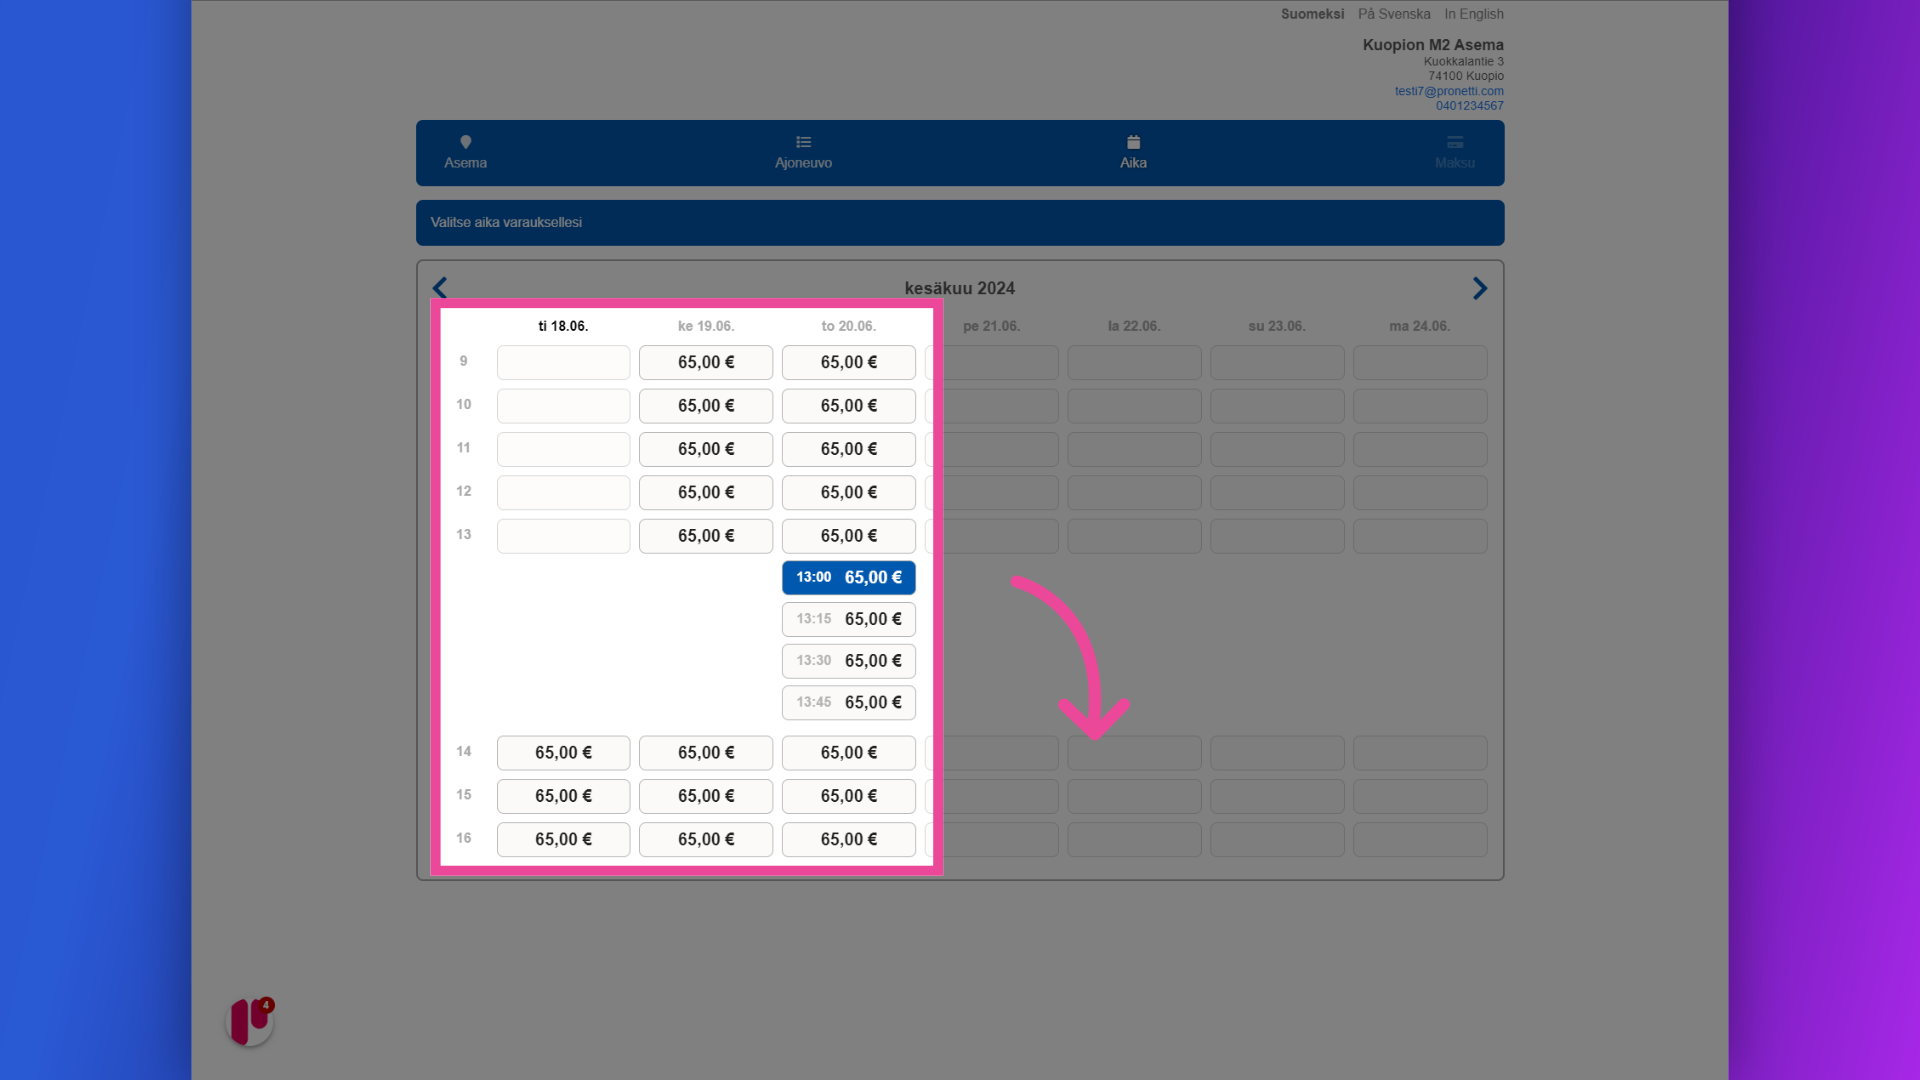Select the 11 o'clock slot on to 20.06.
The width and height of the screenshot is (1920, 1080).
pyautogui.click(x=849, y=449)
